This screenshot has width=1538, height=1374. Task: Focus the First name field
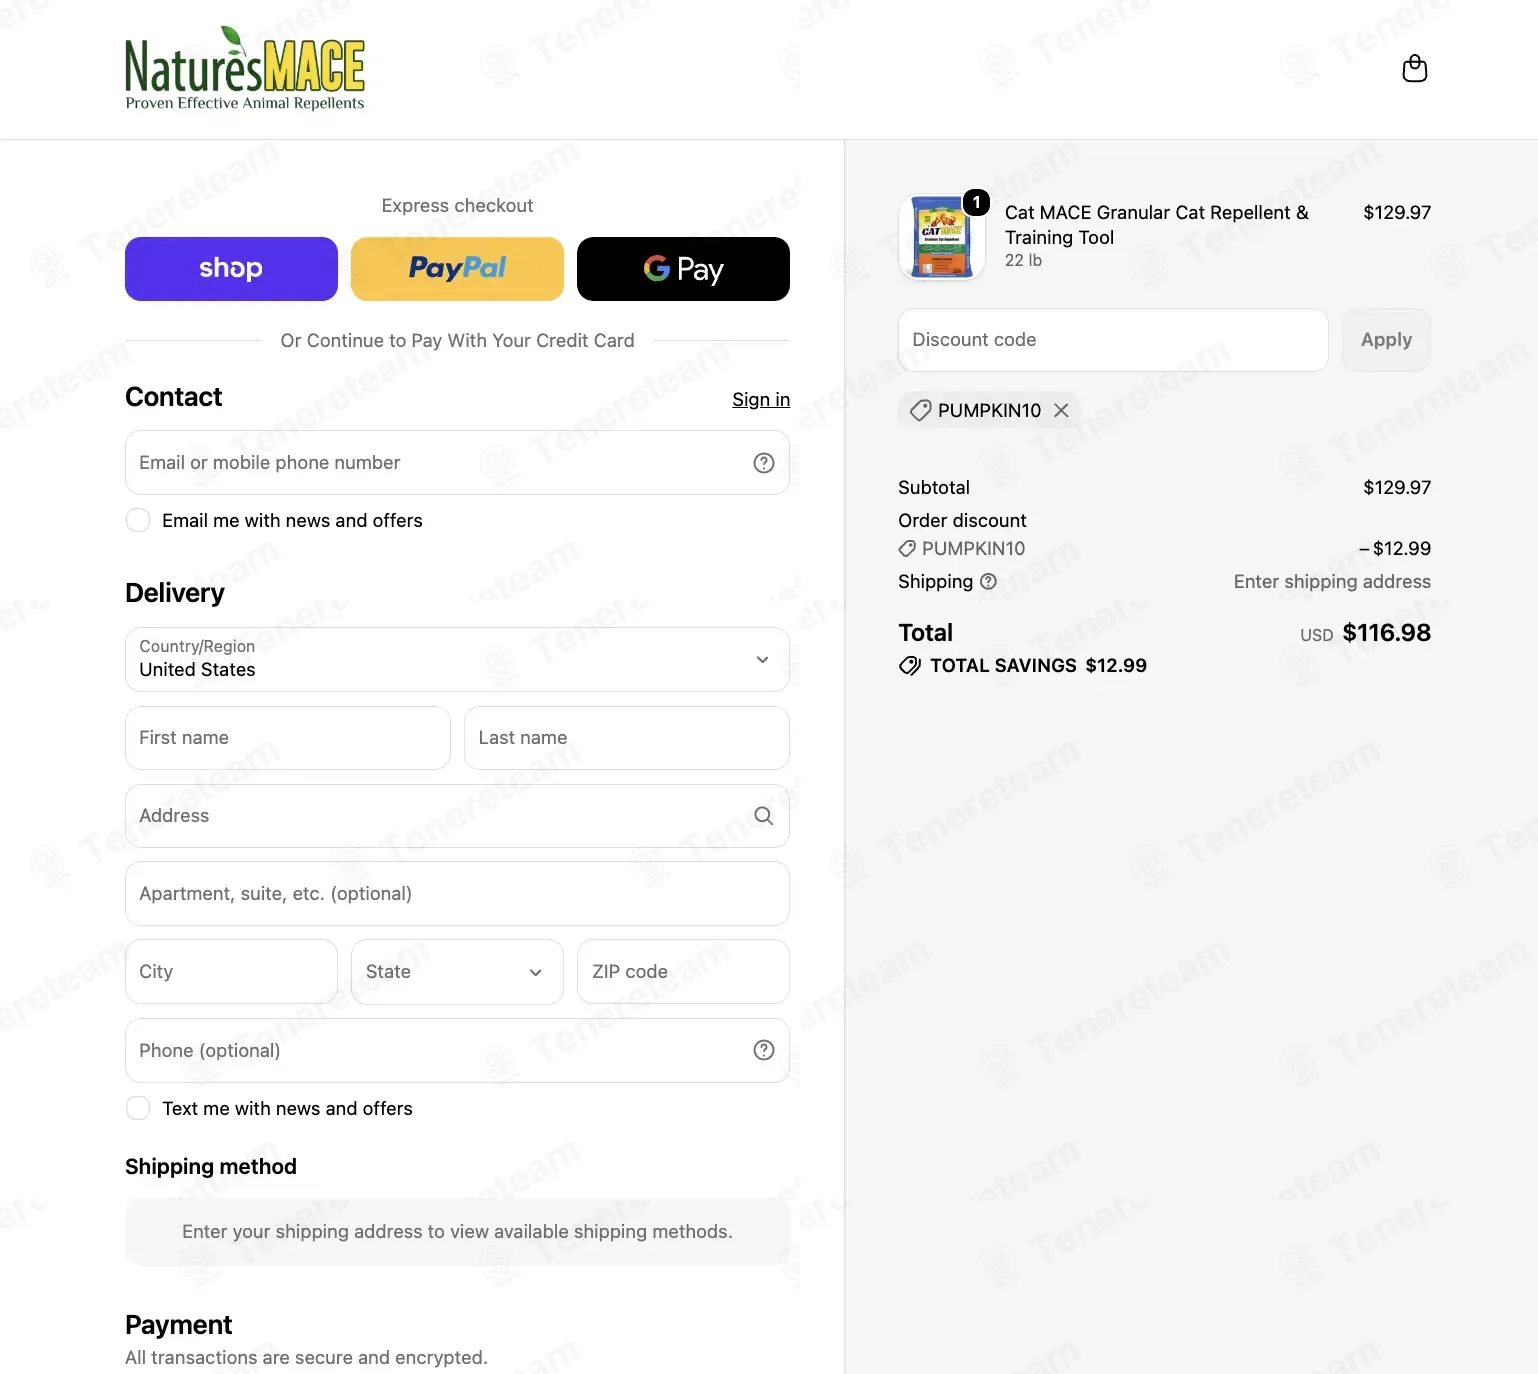(288, 738)
